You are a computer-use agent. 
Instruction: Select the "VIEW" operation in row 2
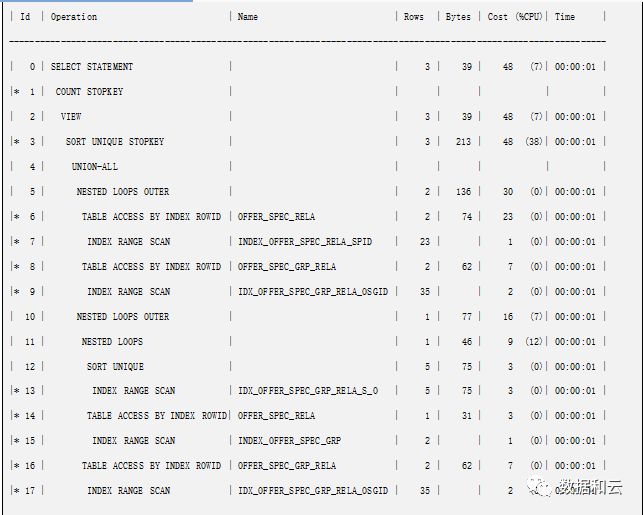coord(71,117)
